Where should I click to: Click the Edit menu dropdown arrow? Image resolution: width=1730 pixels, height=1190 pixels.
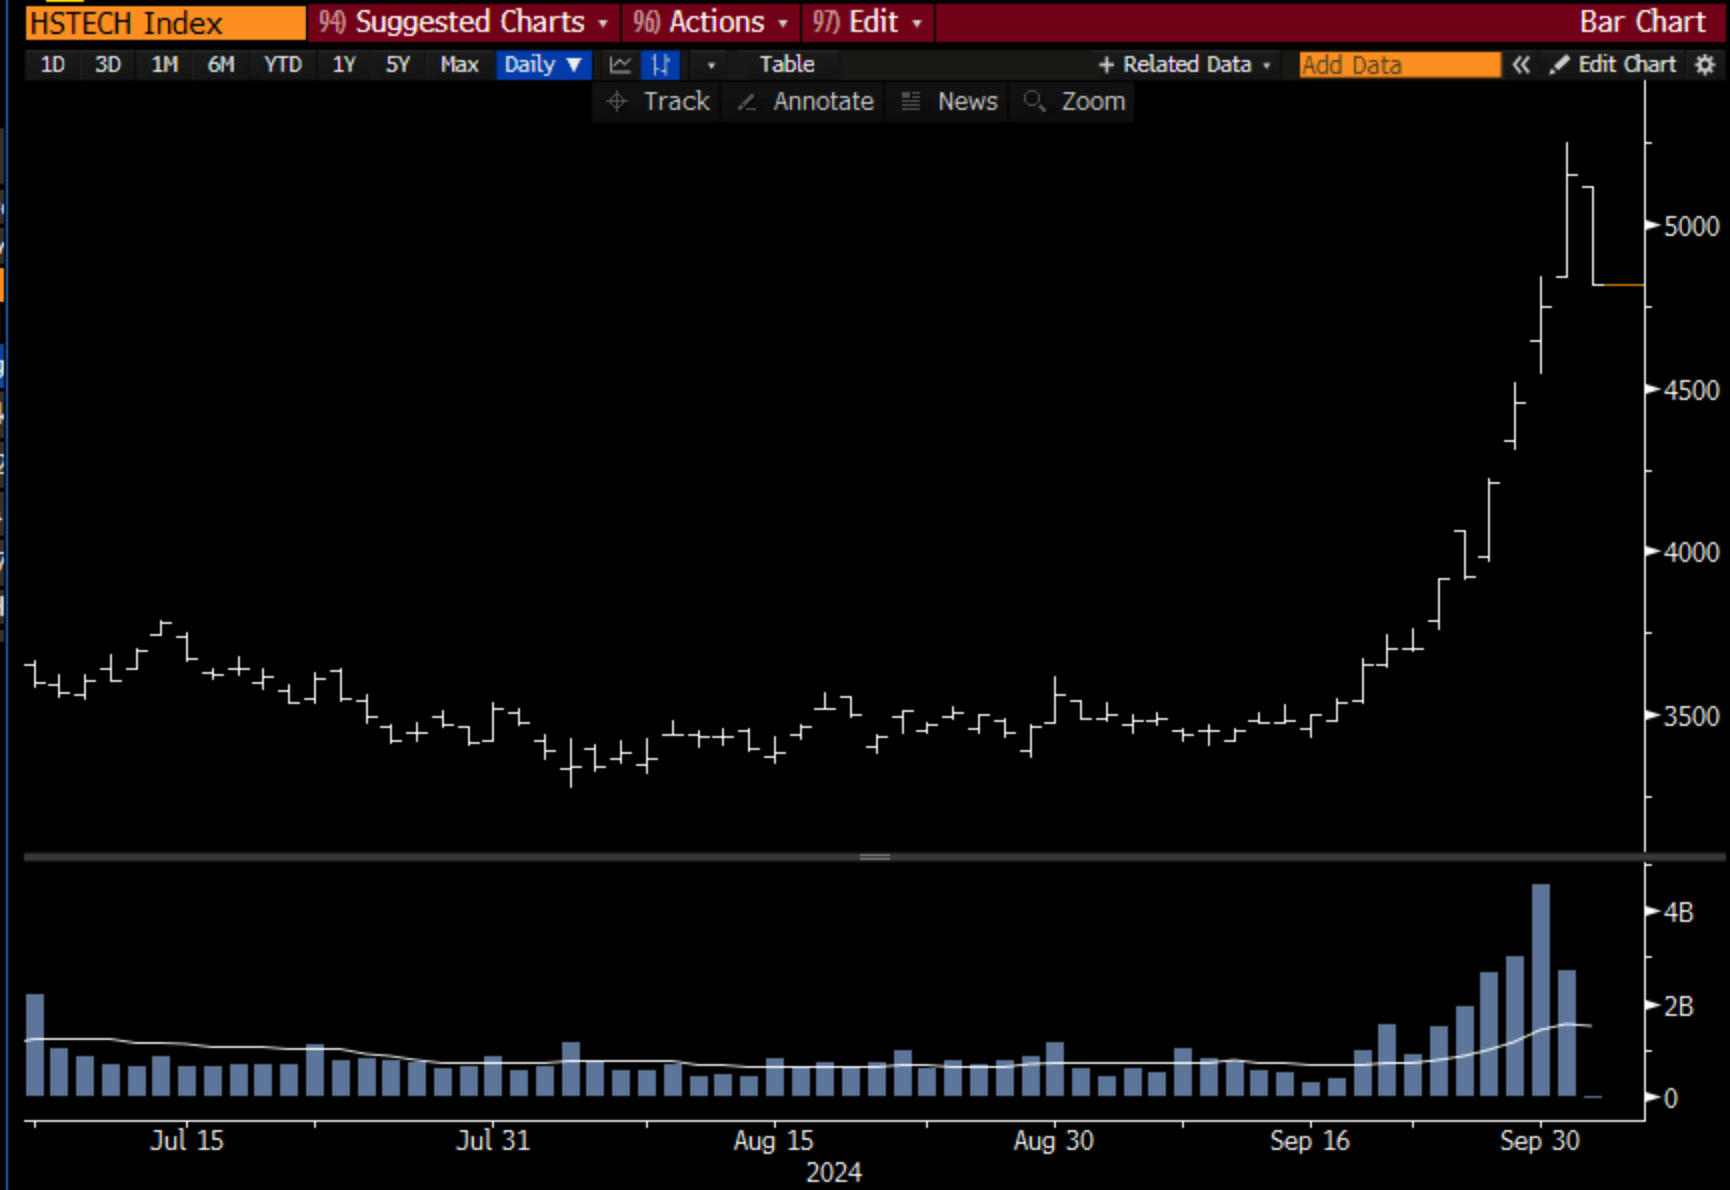[x=917, y=23]
